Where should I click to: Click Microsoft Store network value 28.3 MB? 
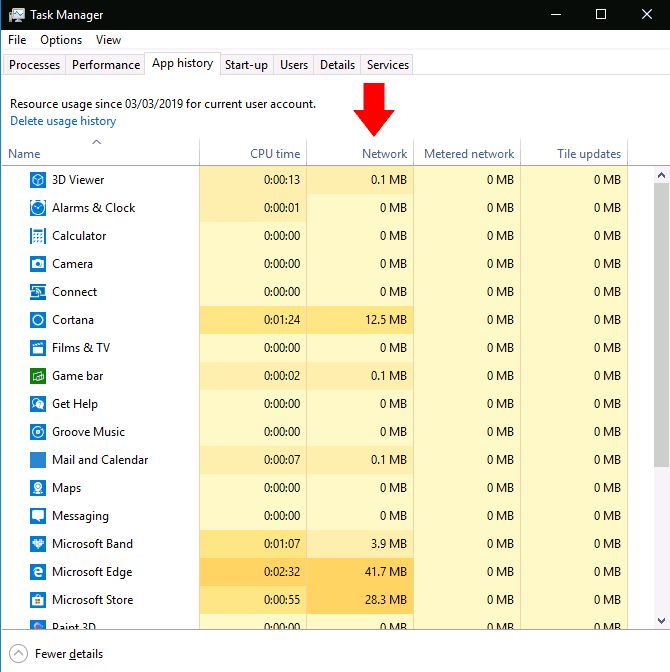click(x=386, y=600)
